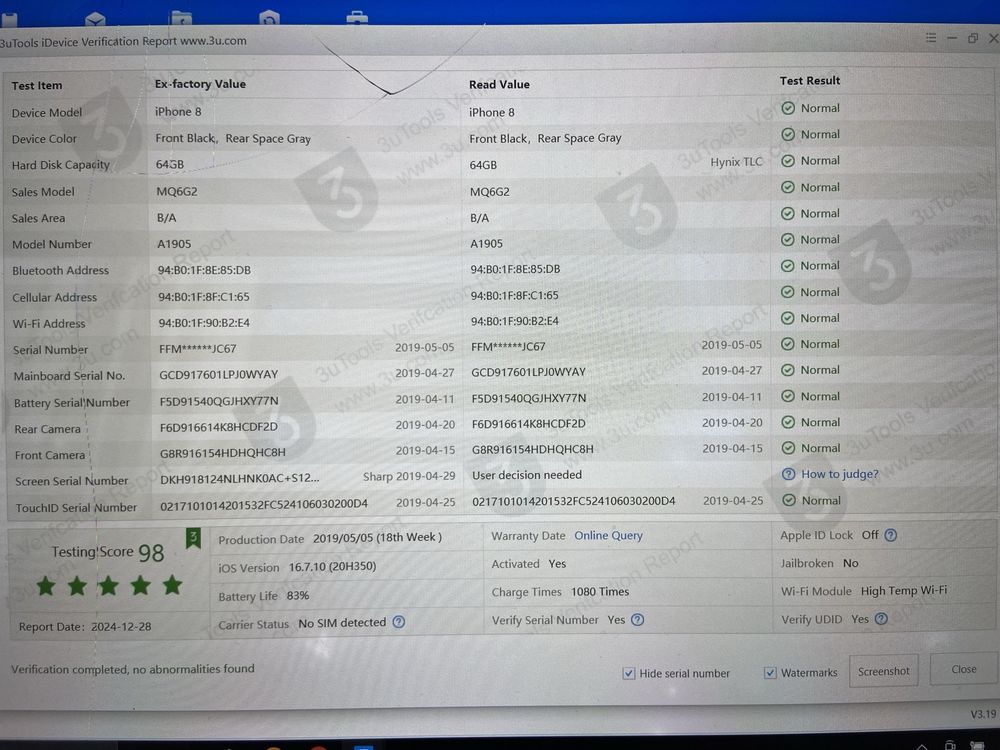Click the Normal check icon for Mainboard Serial No.
Viewport: 1000px width, 750px height.
[x=788, y=371]
